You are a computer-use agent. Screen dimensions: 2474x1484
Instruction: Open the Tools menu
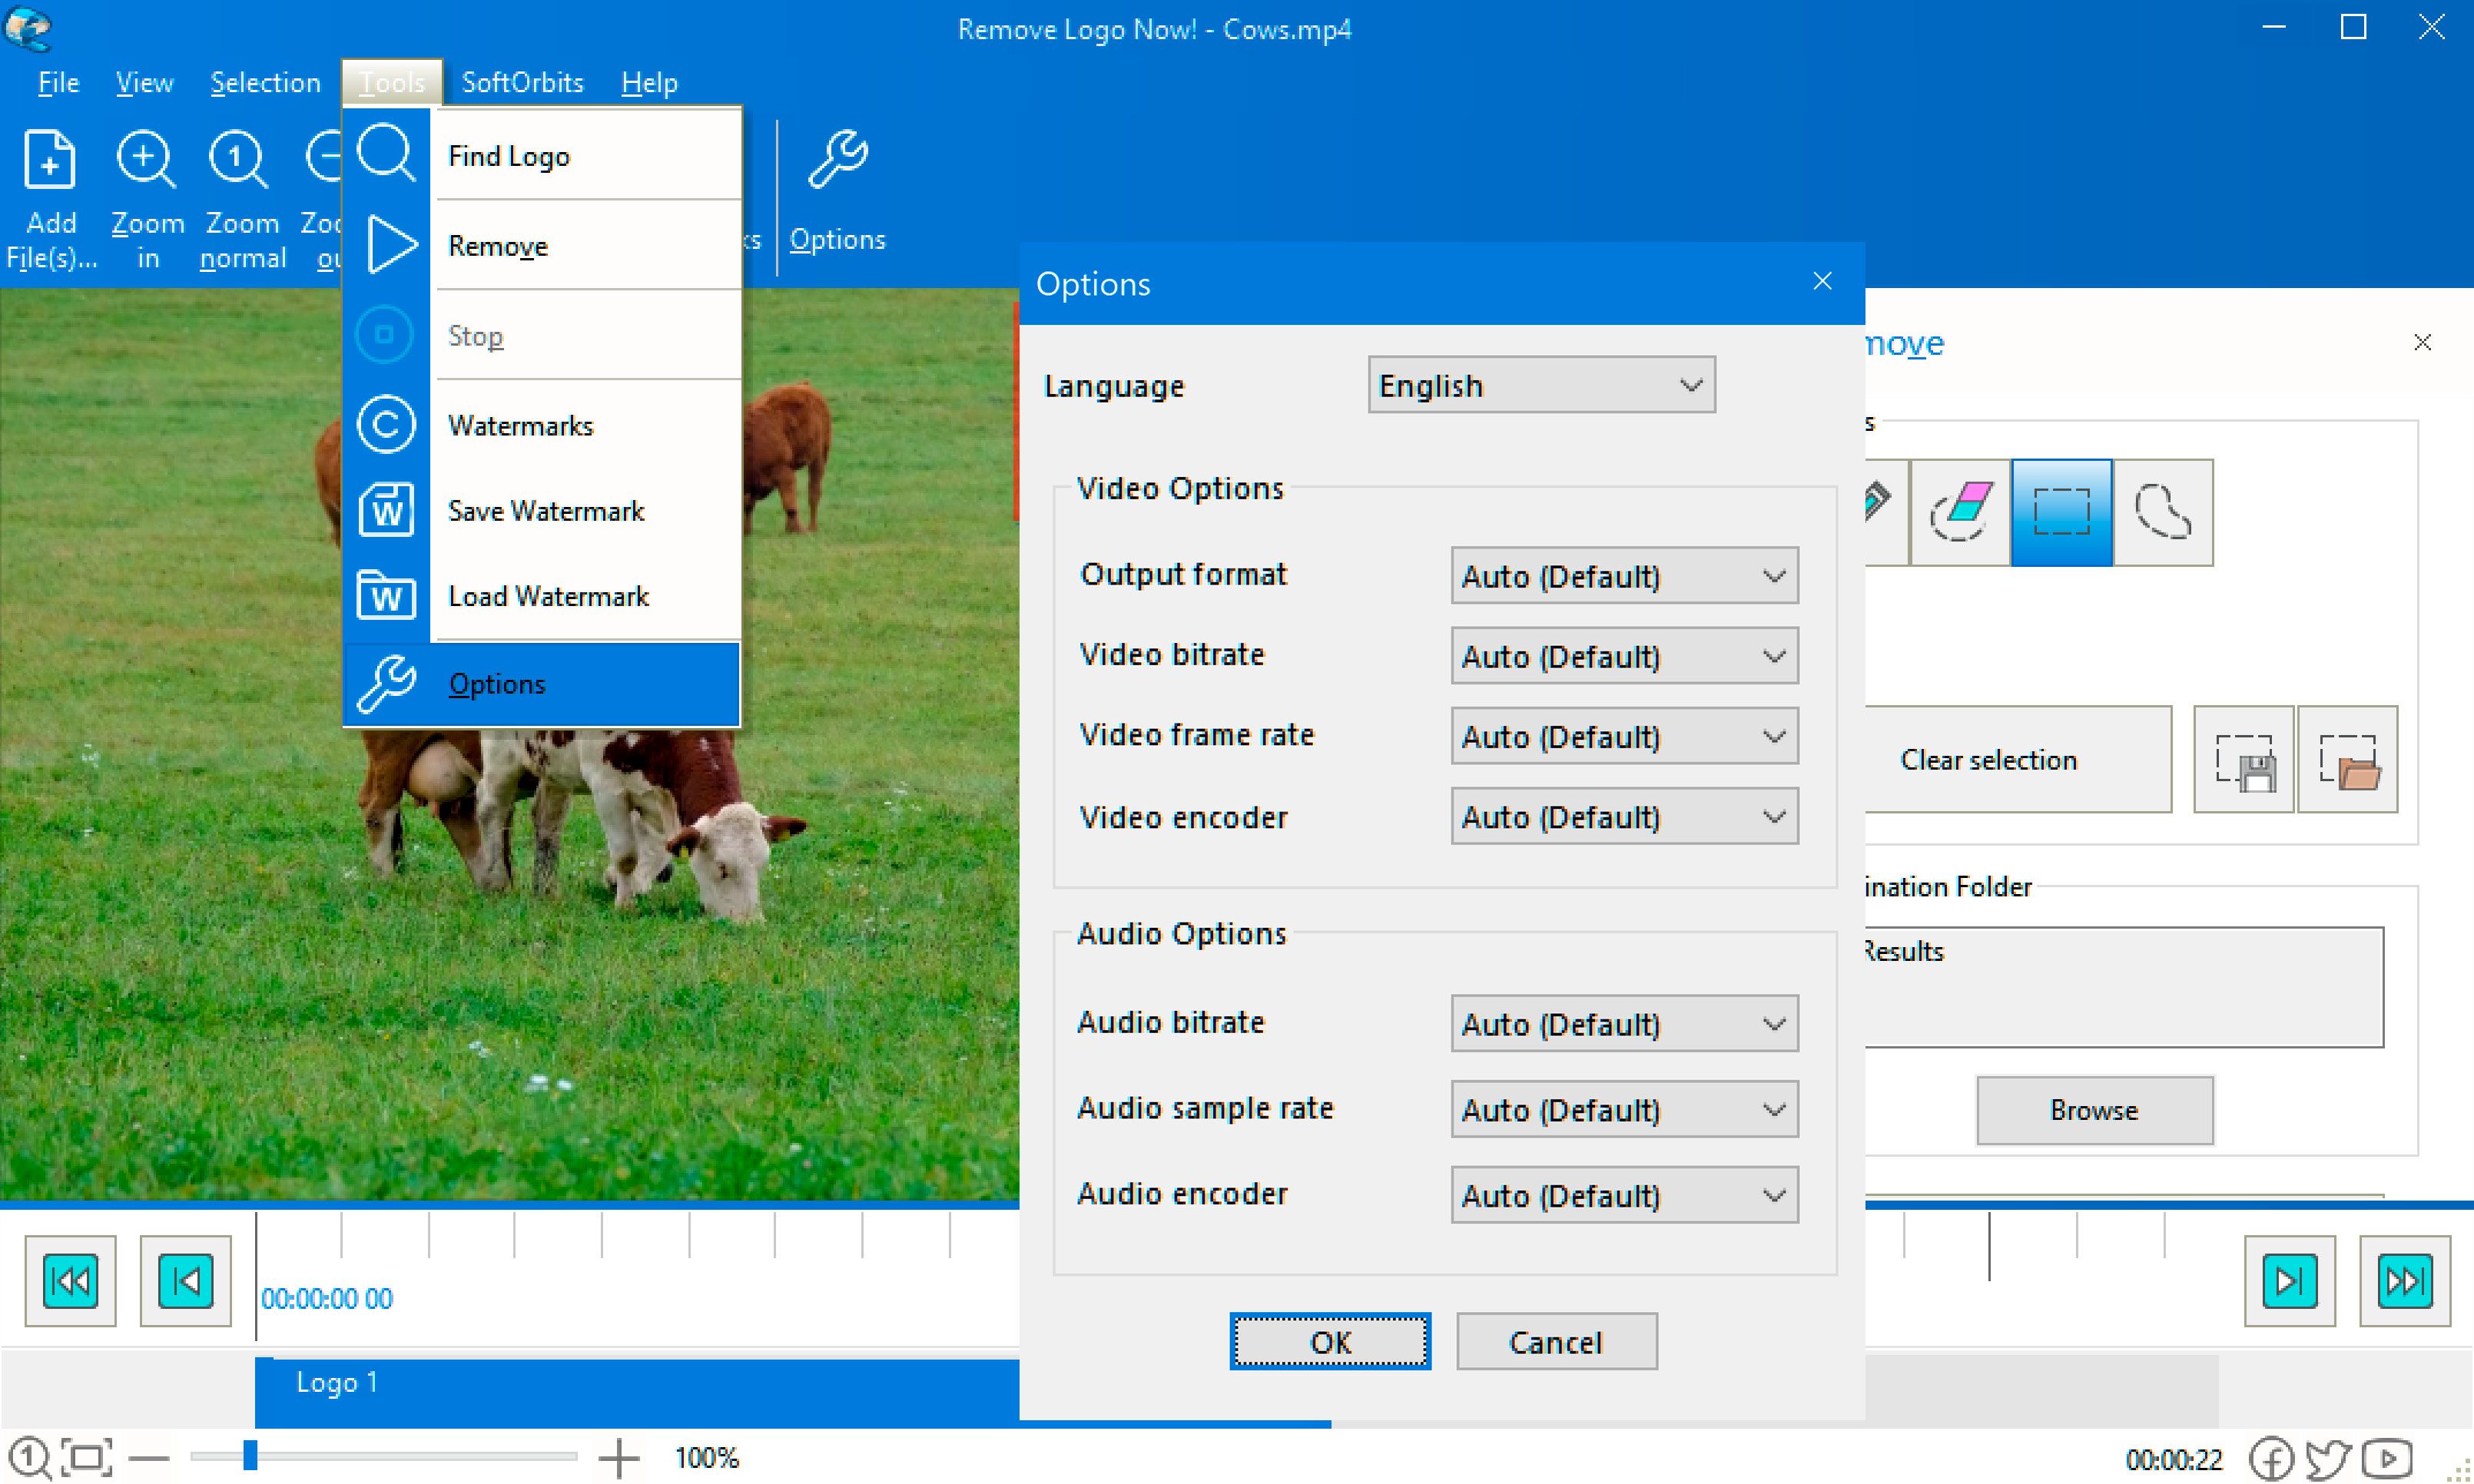coord(387,80)
